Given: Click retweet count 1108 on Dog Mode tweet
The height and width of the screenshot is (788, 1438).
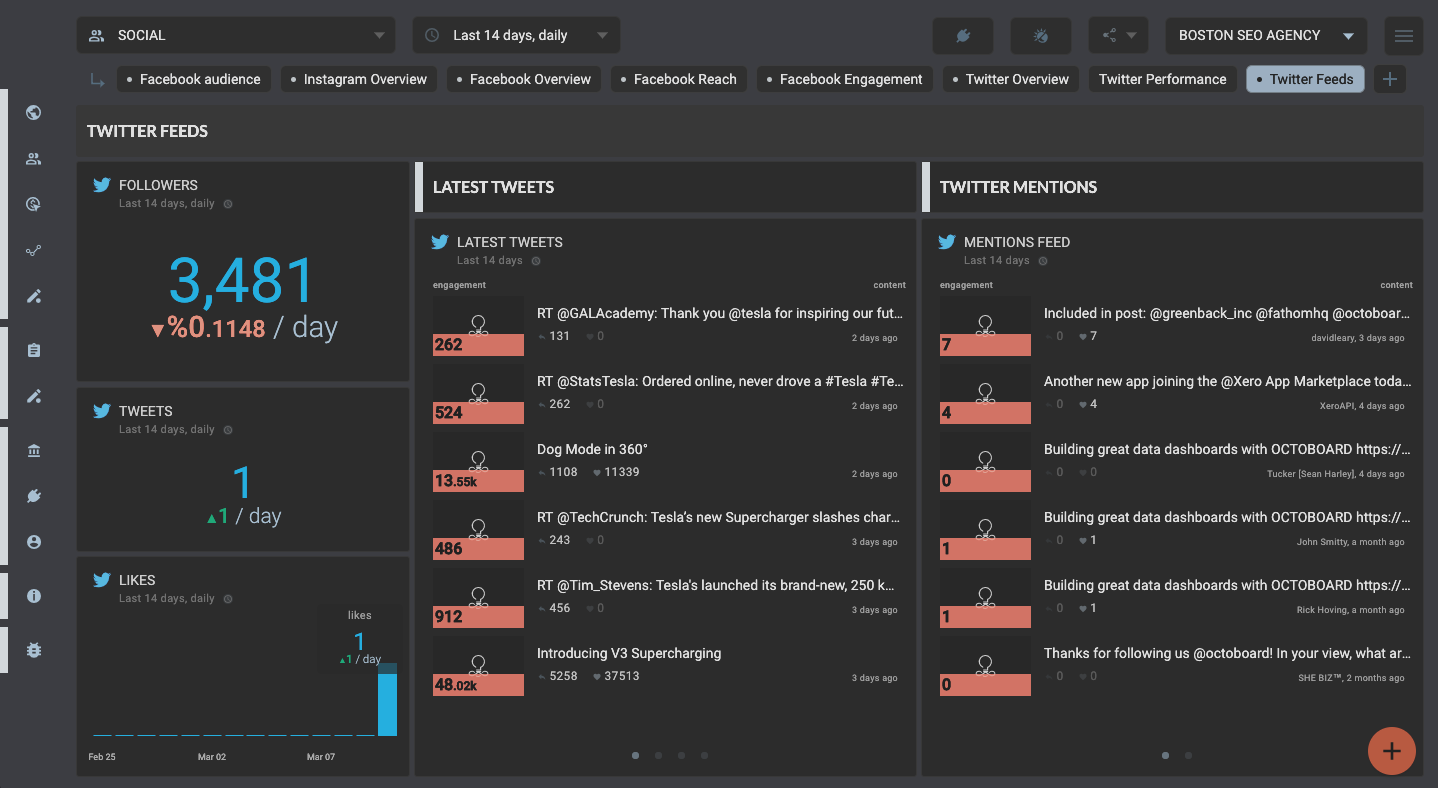Looking at the screenshot, I should tap(558, 472).
